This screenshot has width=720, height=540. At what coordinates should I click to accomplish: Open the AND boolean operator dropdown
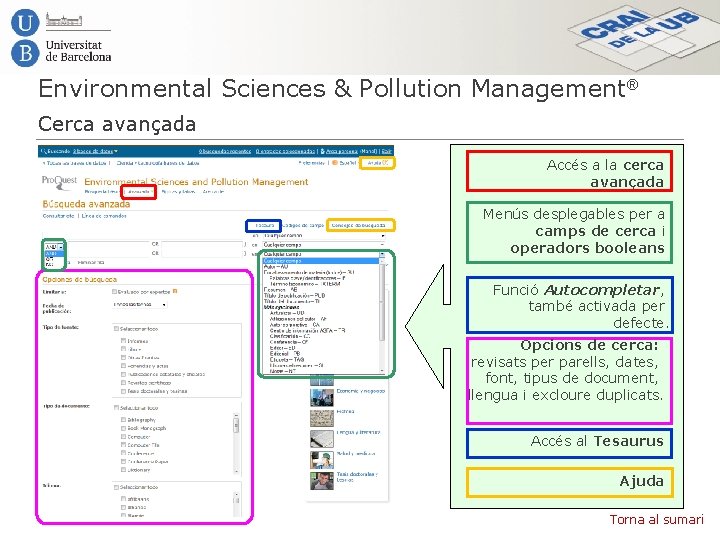54,247
